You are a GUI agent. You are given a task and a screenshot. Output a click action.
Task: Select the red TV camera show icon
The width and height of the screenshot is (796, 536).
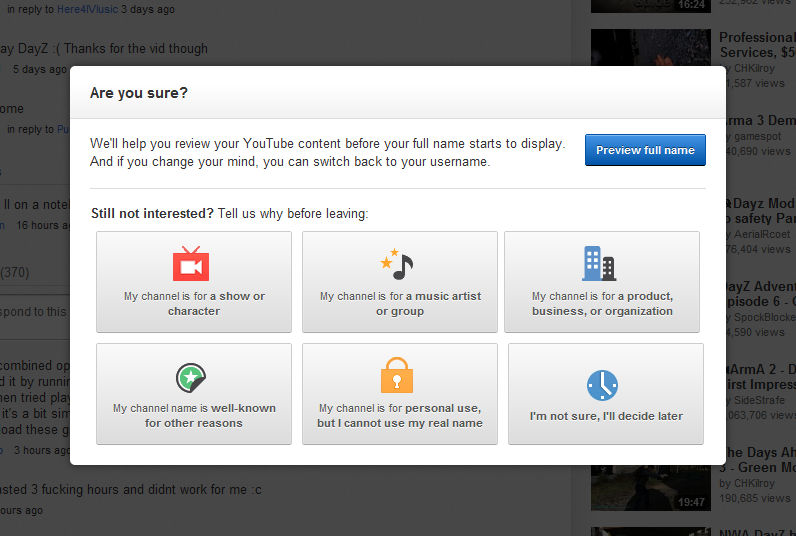coord(191,263)
